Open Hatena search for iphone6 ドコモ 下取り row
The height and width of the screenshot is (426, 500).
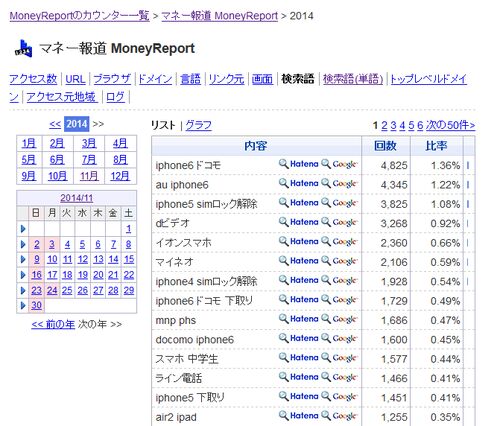point(299,300)
